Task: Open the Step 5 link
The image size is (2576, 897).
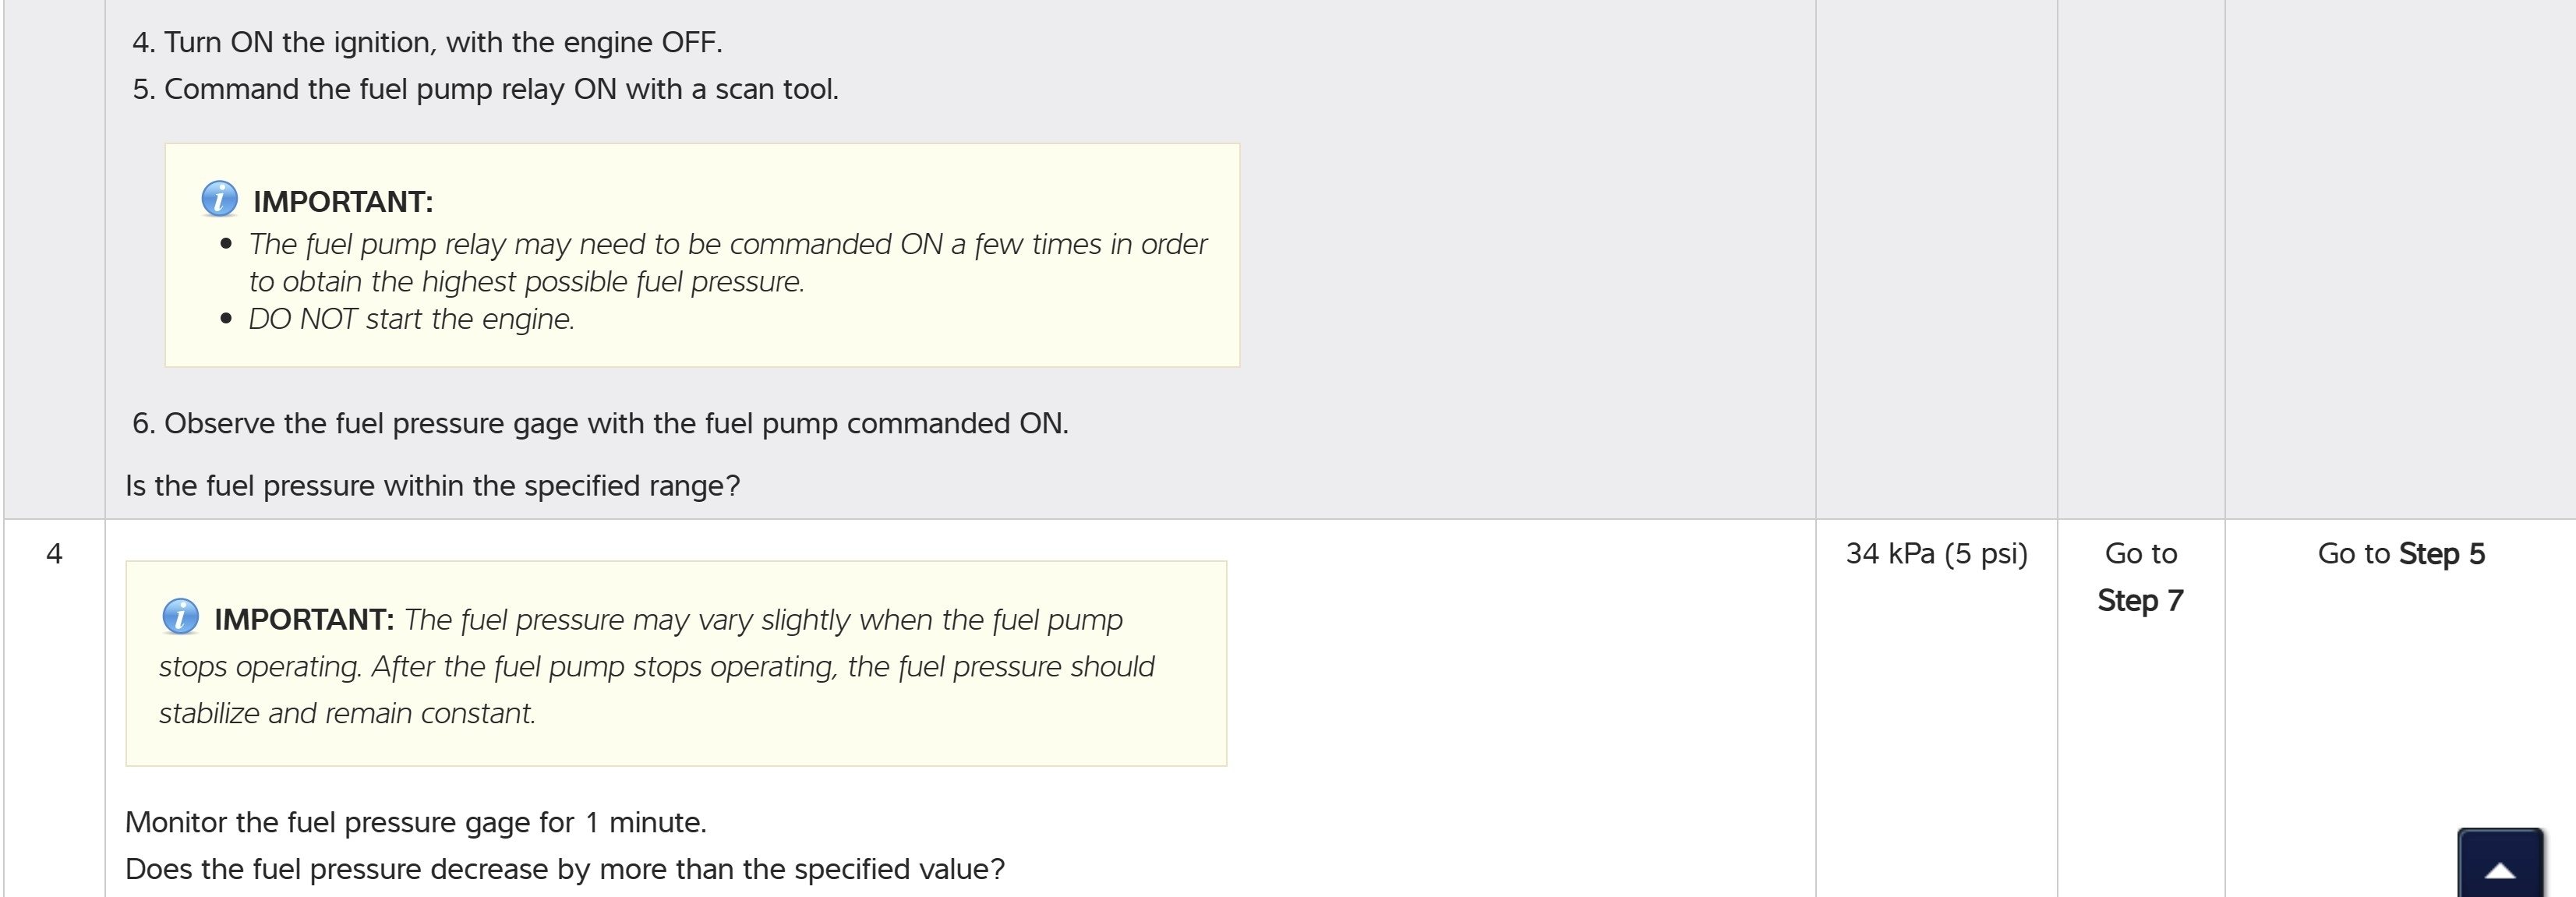Action: tap(2441, 554)
